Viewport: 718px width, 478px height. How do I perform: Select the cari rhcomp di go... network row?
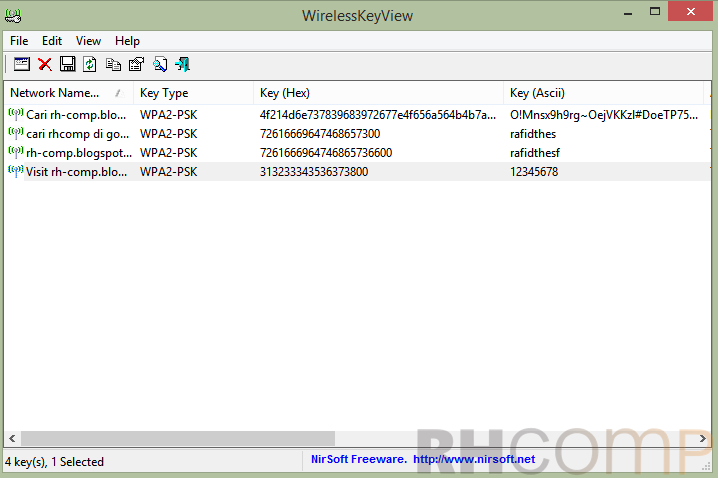pyautogui.click(x=357, y=134)
